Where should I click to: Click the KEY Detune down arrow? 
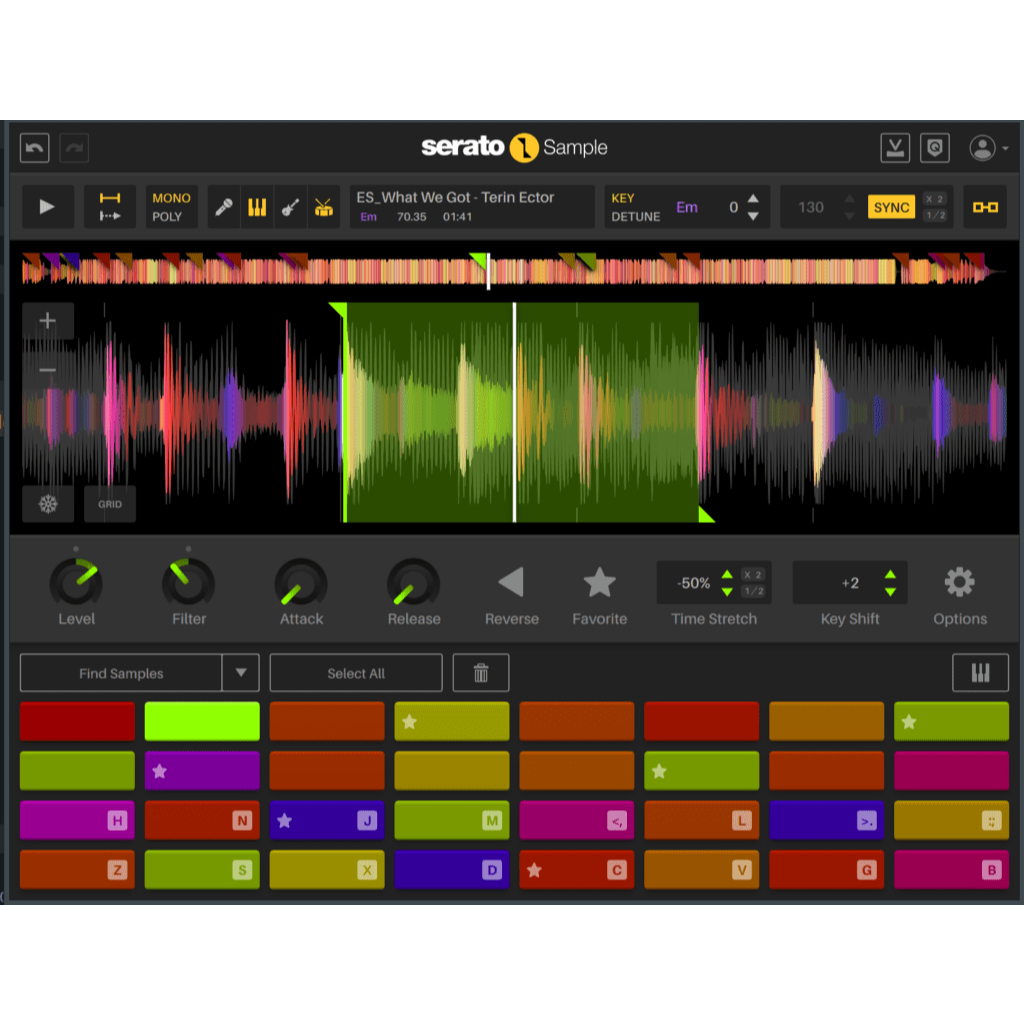point(751,214)
